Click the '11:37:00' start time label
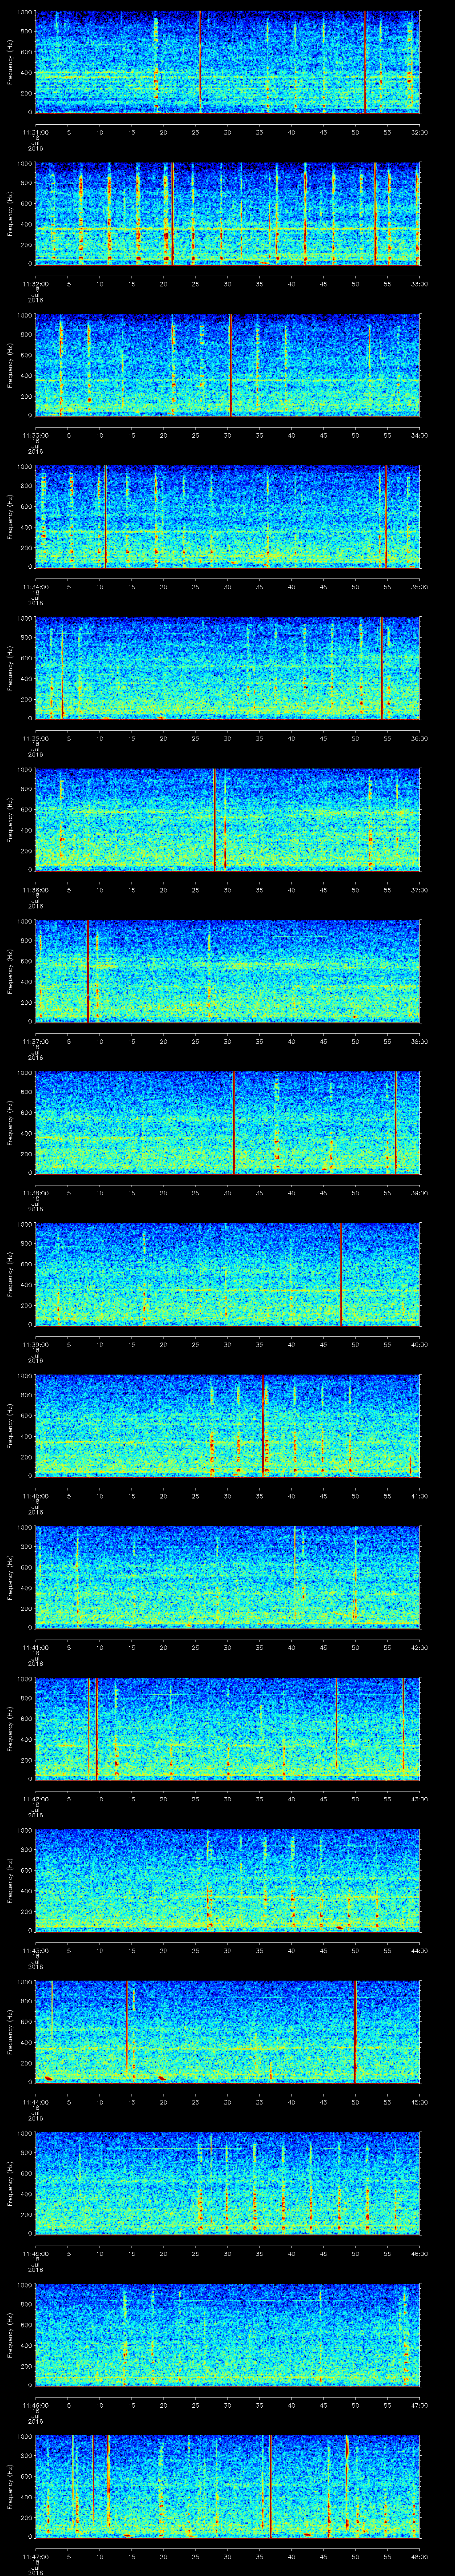This screenshot has width=455, height=2576. (x=35, y=1041)
